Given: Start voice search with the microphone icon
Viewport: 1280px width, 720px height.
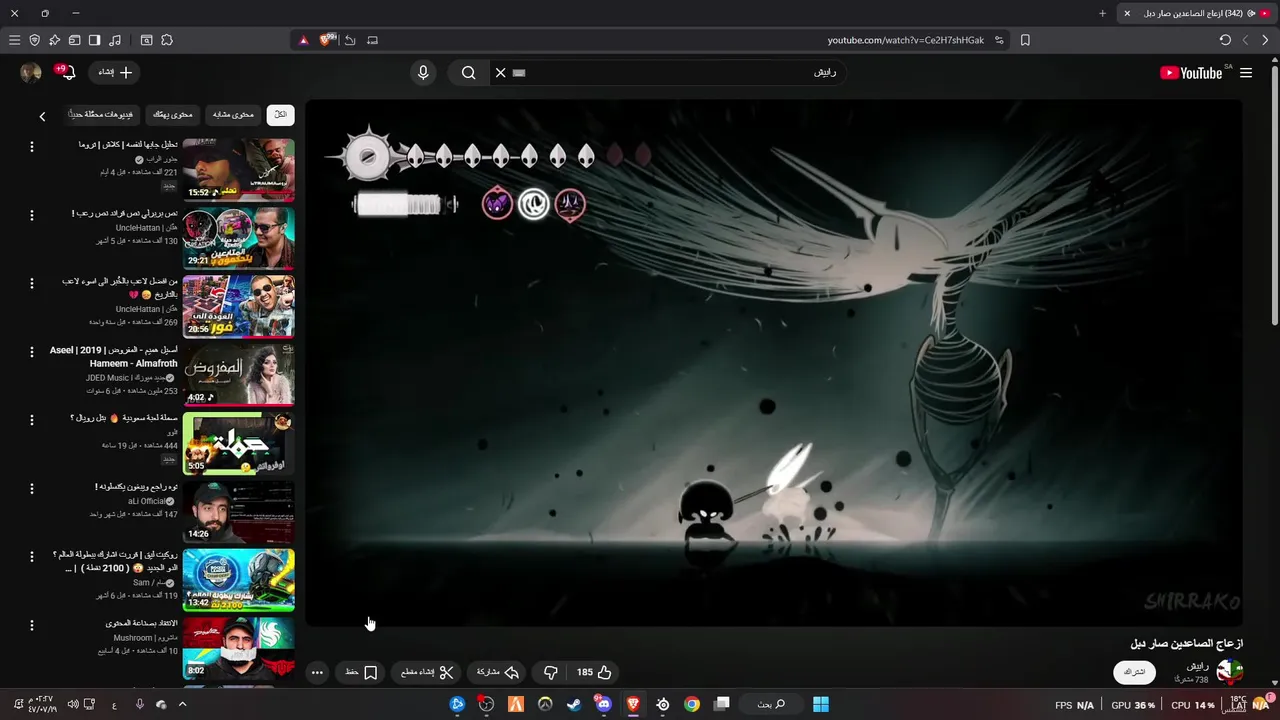Looking at the screenshot, I should [x=423, y=73].
